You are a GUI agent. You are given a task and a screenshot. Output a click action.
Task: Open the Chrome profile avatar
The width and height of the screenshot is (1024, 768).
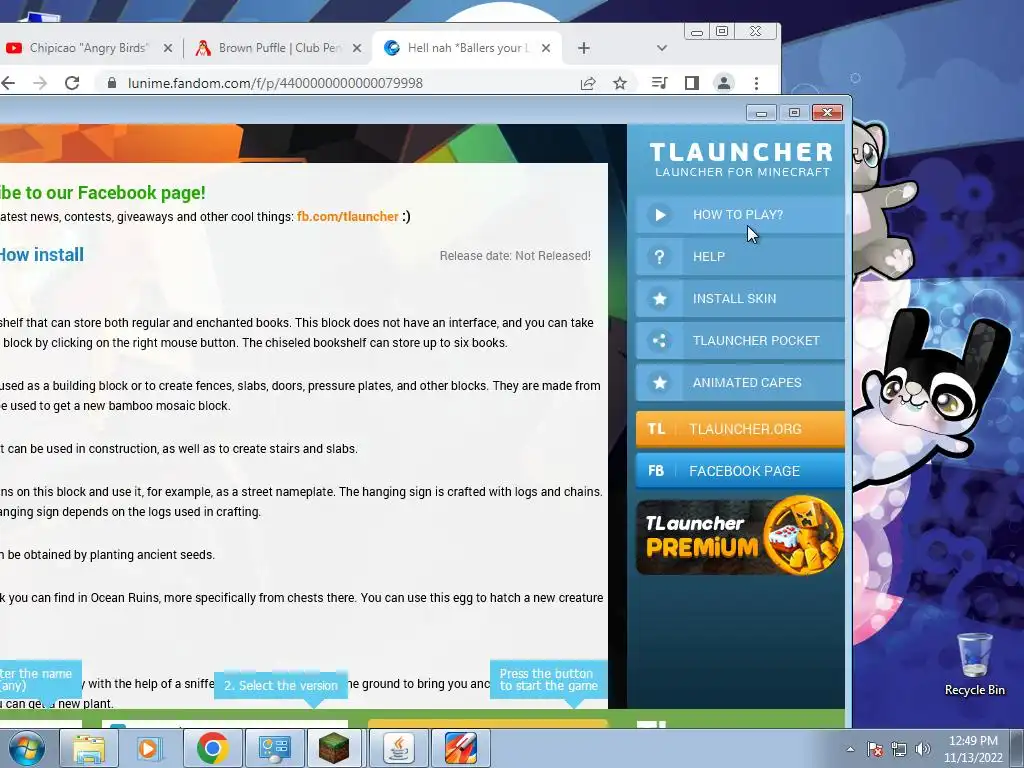click(x=724, y=83)
